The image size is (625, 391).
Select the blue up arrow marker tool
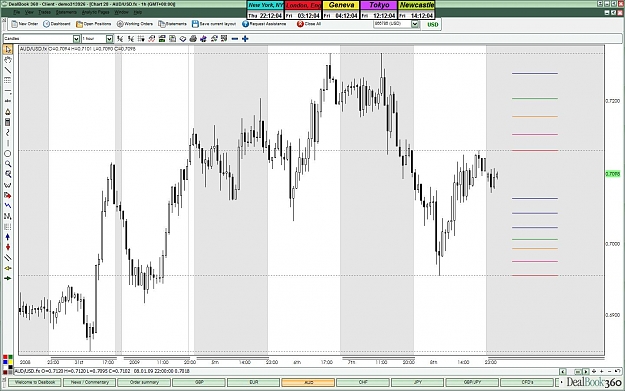click(x=8, y=237)
